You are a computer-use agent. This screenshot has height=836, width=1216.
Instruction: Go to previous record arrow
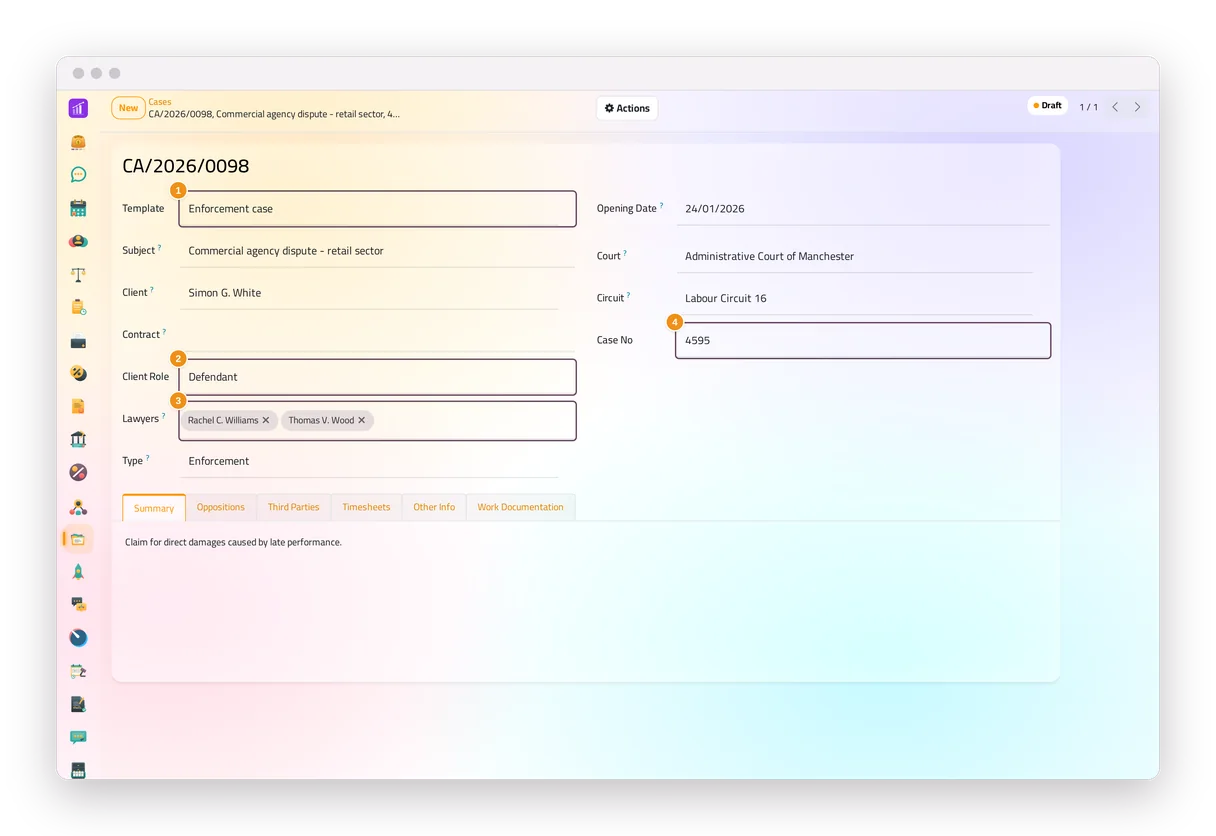[x=1115, y=107]
